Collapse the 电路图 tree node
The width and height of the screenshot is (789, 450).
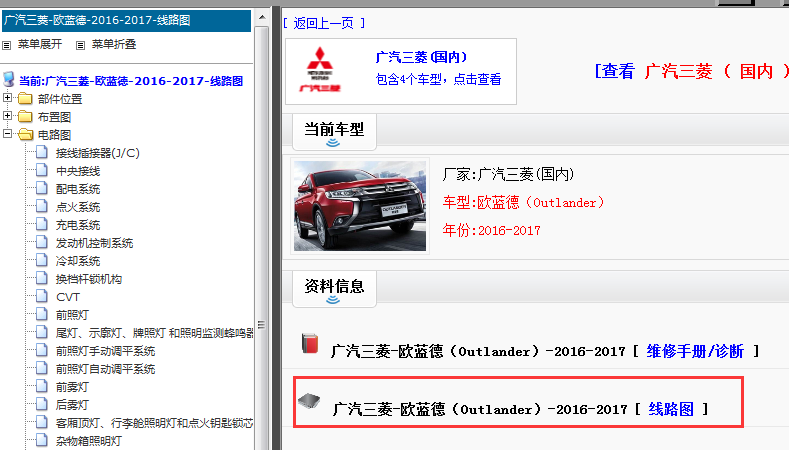tap(8, 134)
